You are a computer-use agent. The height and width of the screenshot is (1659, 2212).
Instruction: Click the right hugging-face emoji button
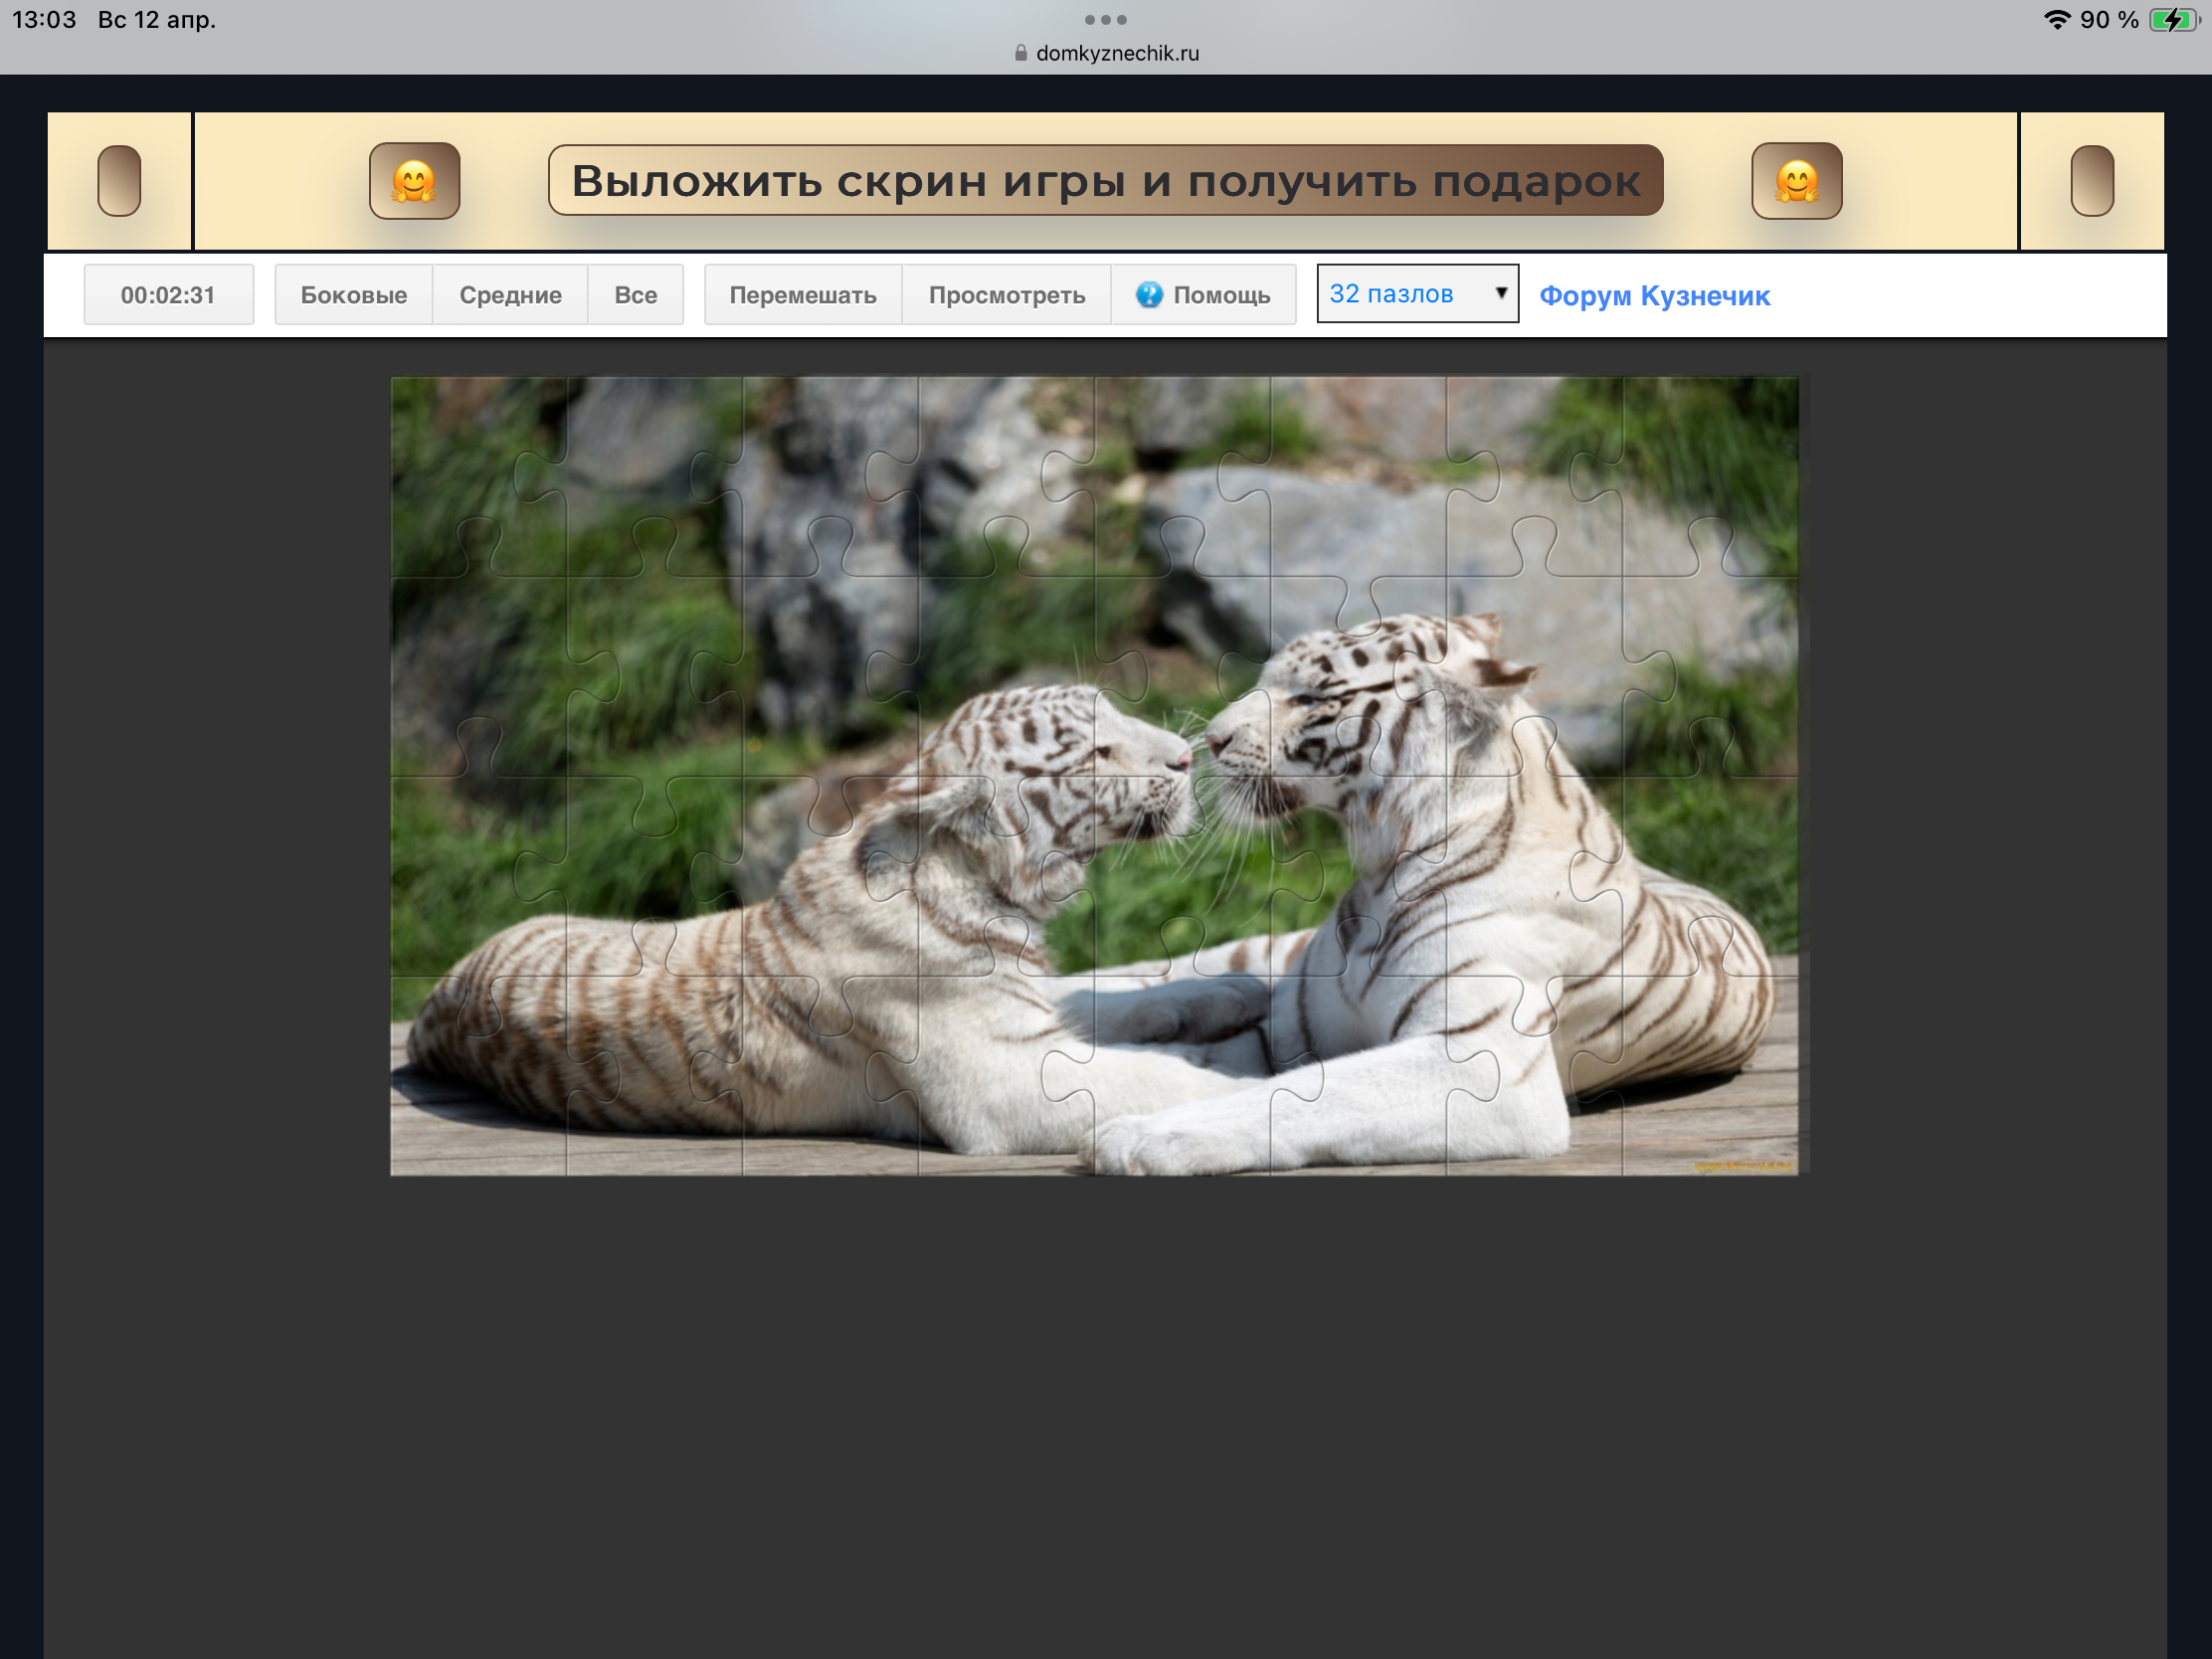coord(1796,181)
